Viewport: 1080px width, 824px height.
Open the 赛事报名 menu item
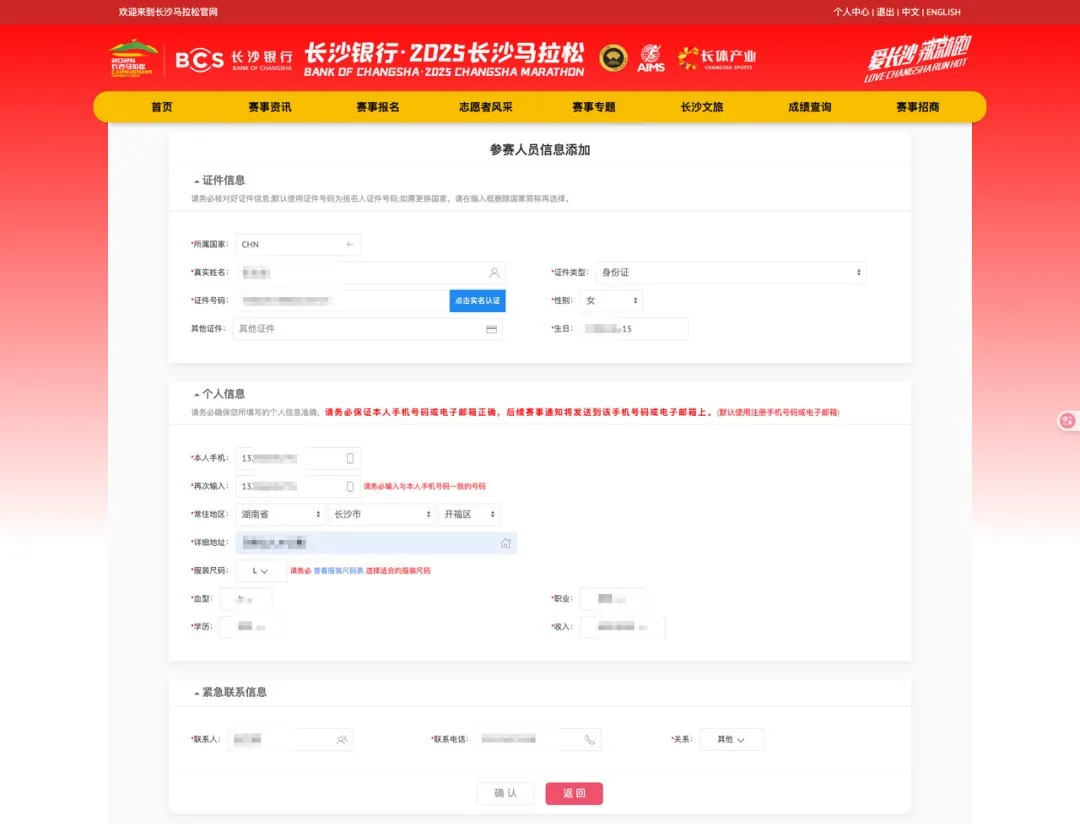(x=378, y=107)
